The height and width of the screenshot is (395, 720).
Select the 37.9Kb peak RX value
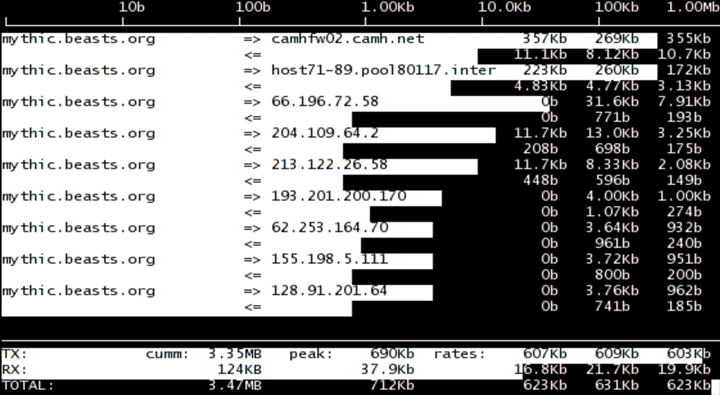pyautogui.click(x=388, y=370)
